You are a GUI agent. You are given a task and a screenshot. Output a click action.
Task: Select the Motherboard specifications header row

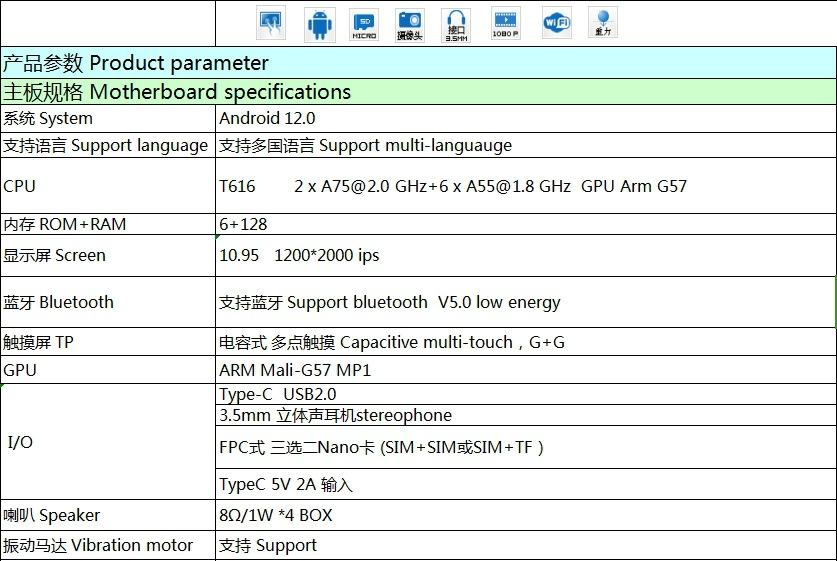pyautogui.click(x=418, y=92)
